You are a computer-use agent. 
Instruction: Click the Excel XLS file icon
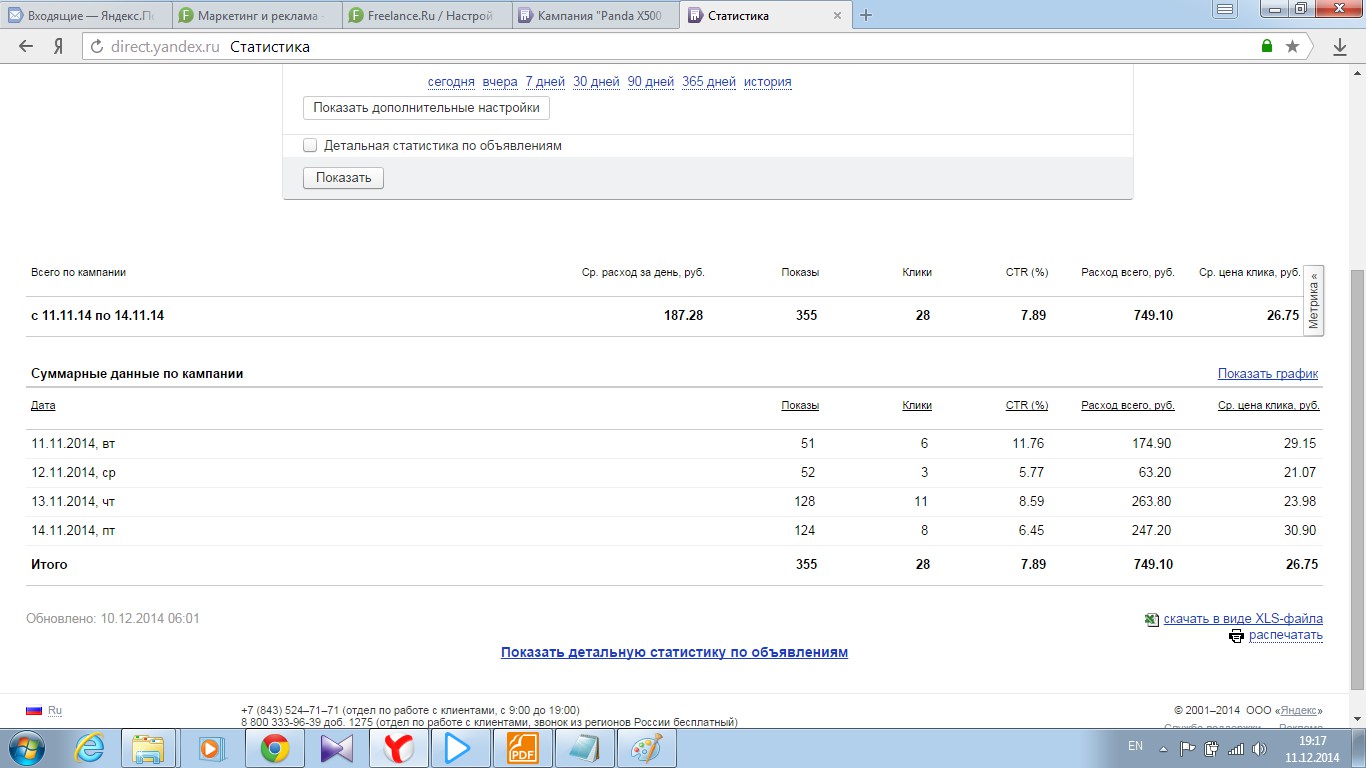1152,619
